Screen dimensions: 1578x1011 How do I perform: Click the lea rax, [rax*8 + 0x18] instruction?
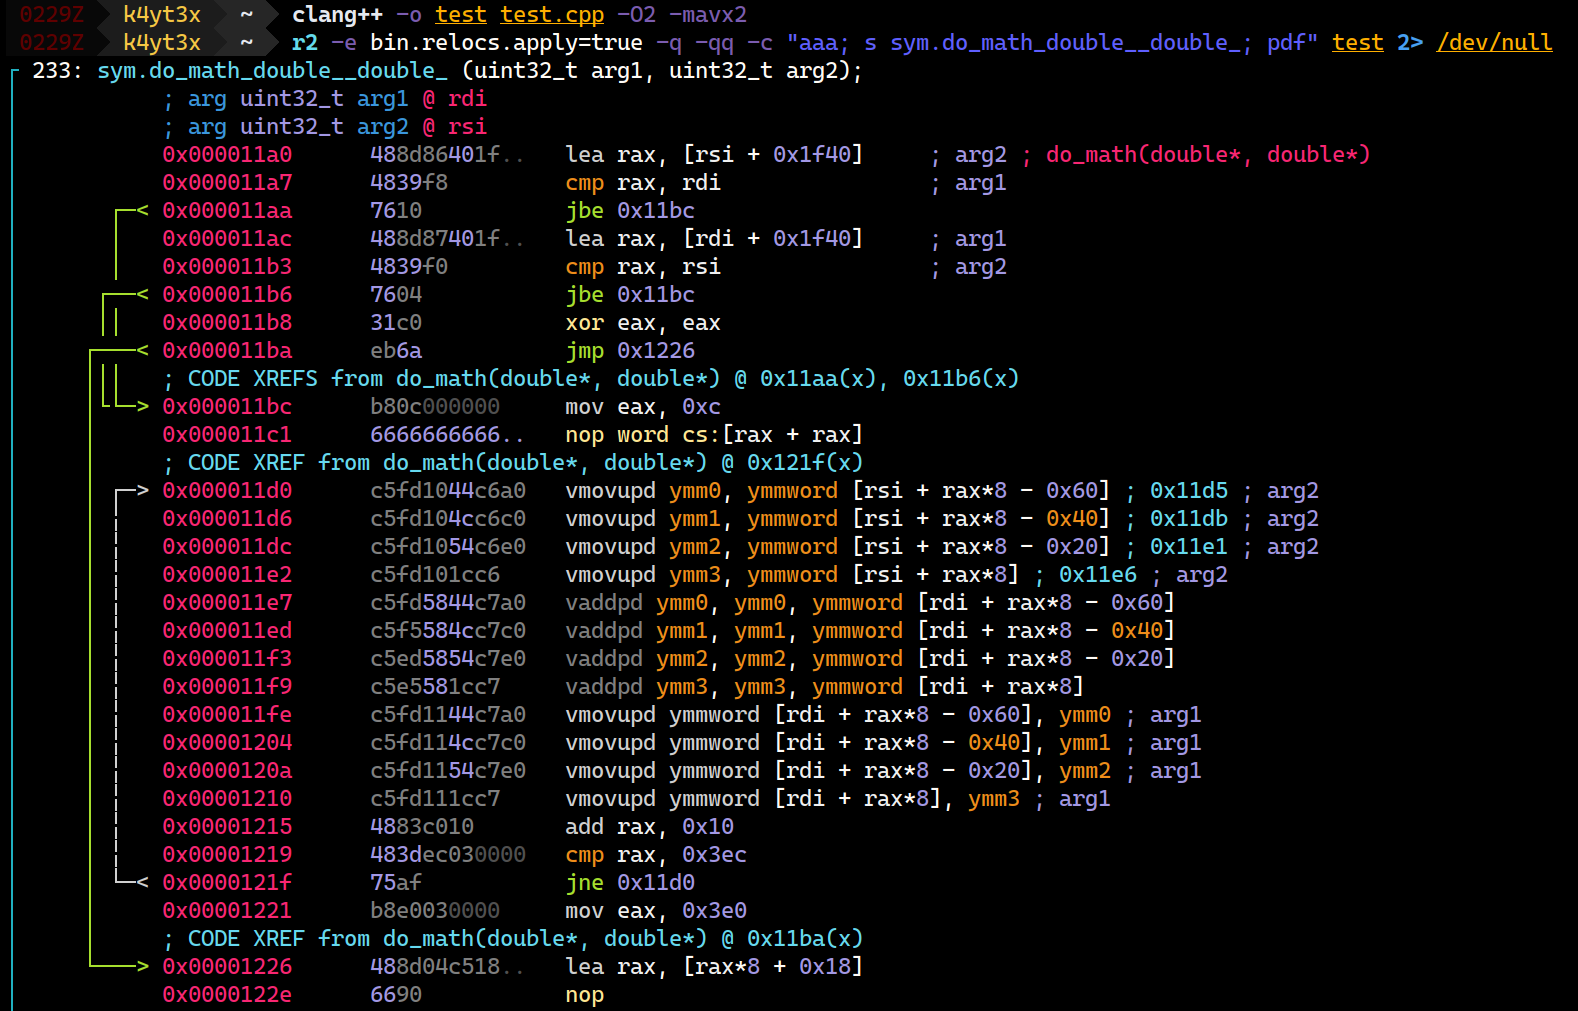[x=713, y=967]
